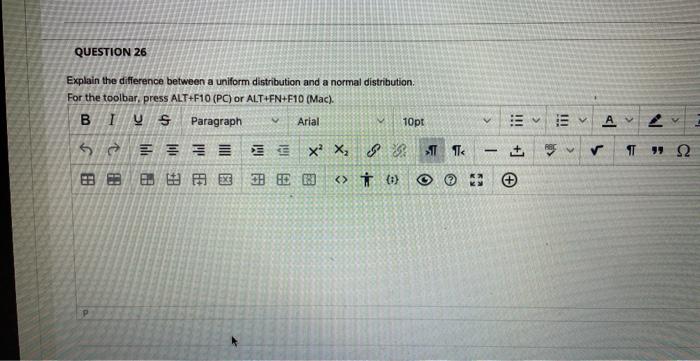Apply numbered list formatting
This screenshot has width=700, height=361.
pyautogui.click(x=561, y=120)
